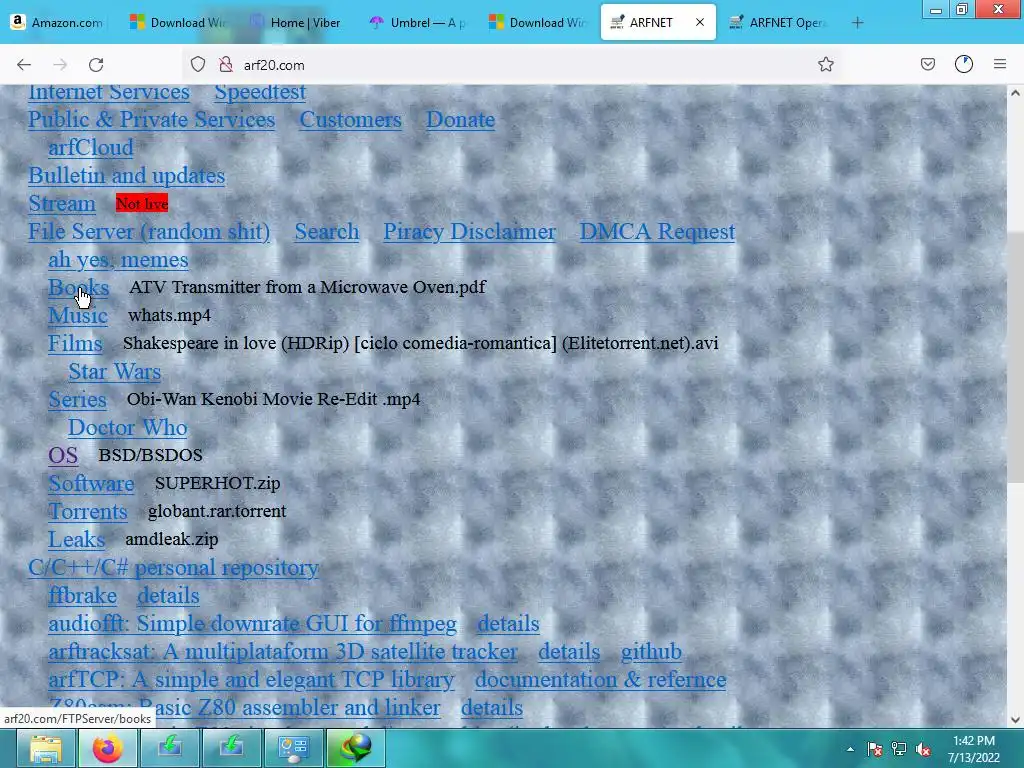Open Piracy Disclaimer link
Image resolution: width=1024 pixels, height=768 pixels.
[x=470, y=232]
